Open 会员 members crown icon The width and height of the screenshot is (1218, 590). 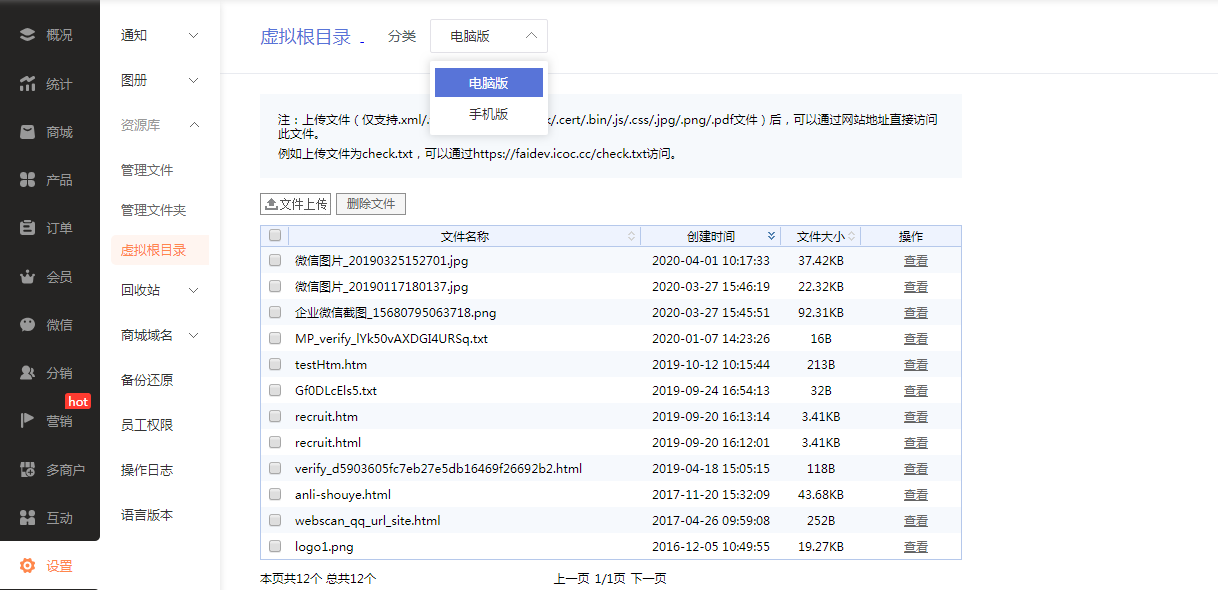pos(28,277)
